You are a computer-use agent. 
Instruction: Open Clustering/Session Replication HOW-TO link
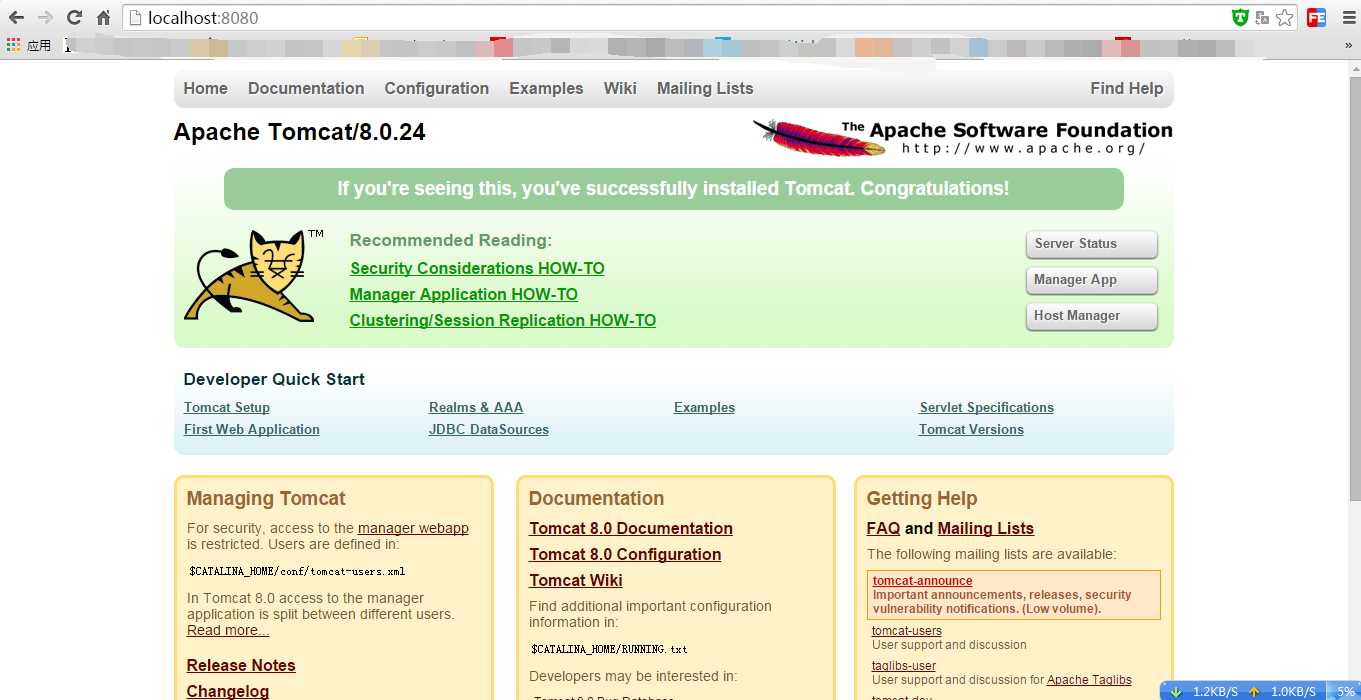click(x=503, y=320)
